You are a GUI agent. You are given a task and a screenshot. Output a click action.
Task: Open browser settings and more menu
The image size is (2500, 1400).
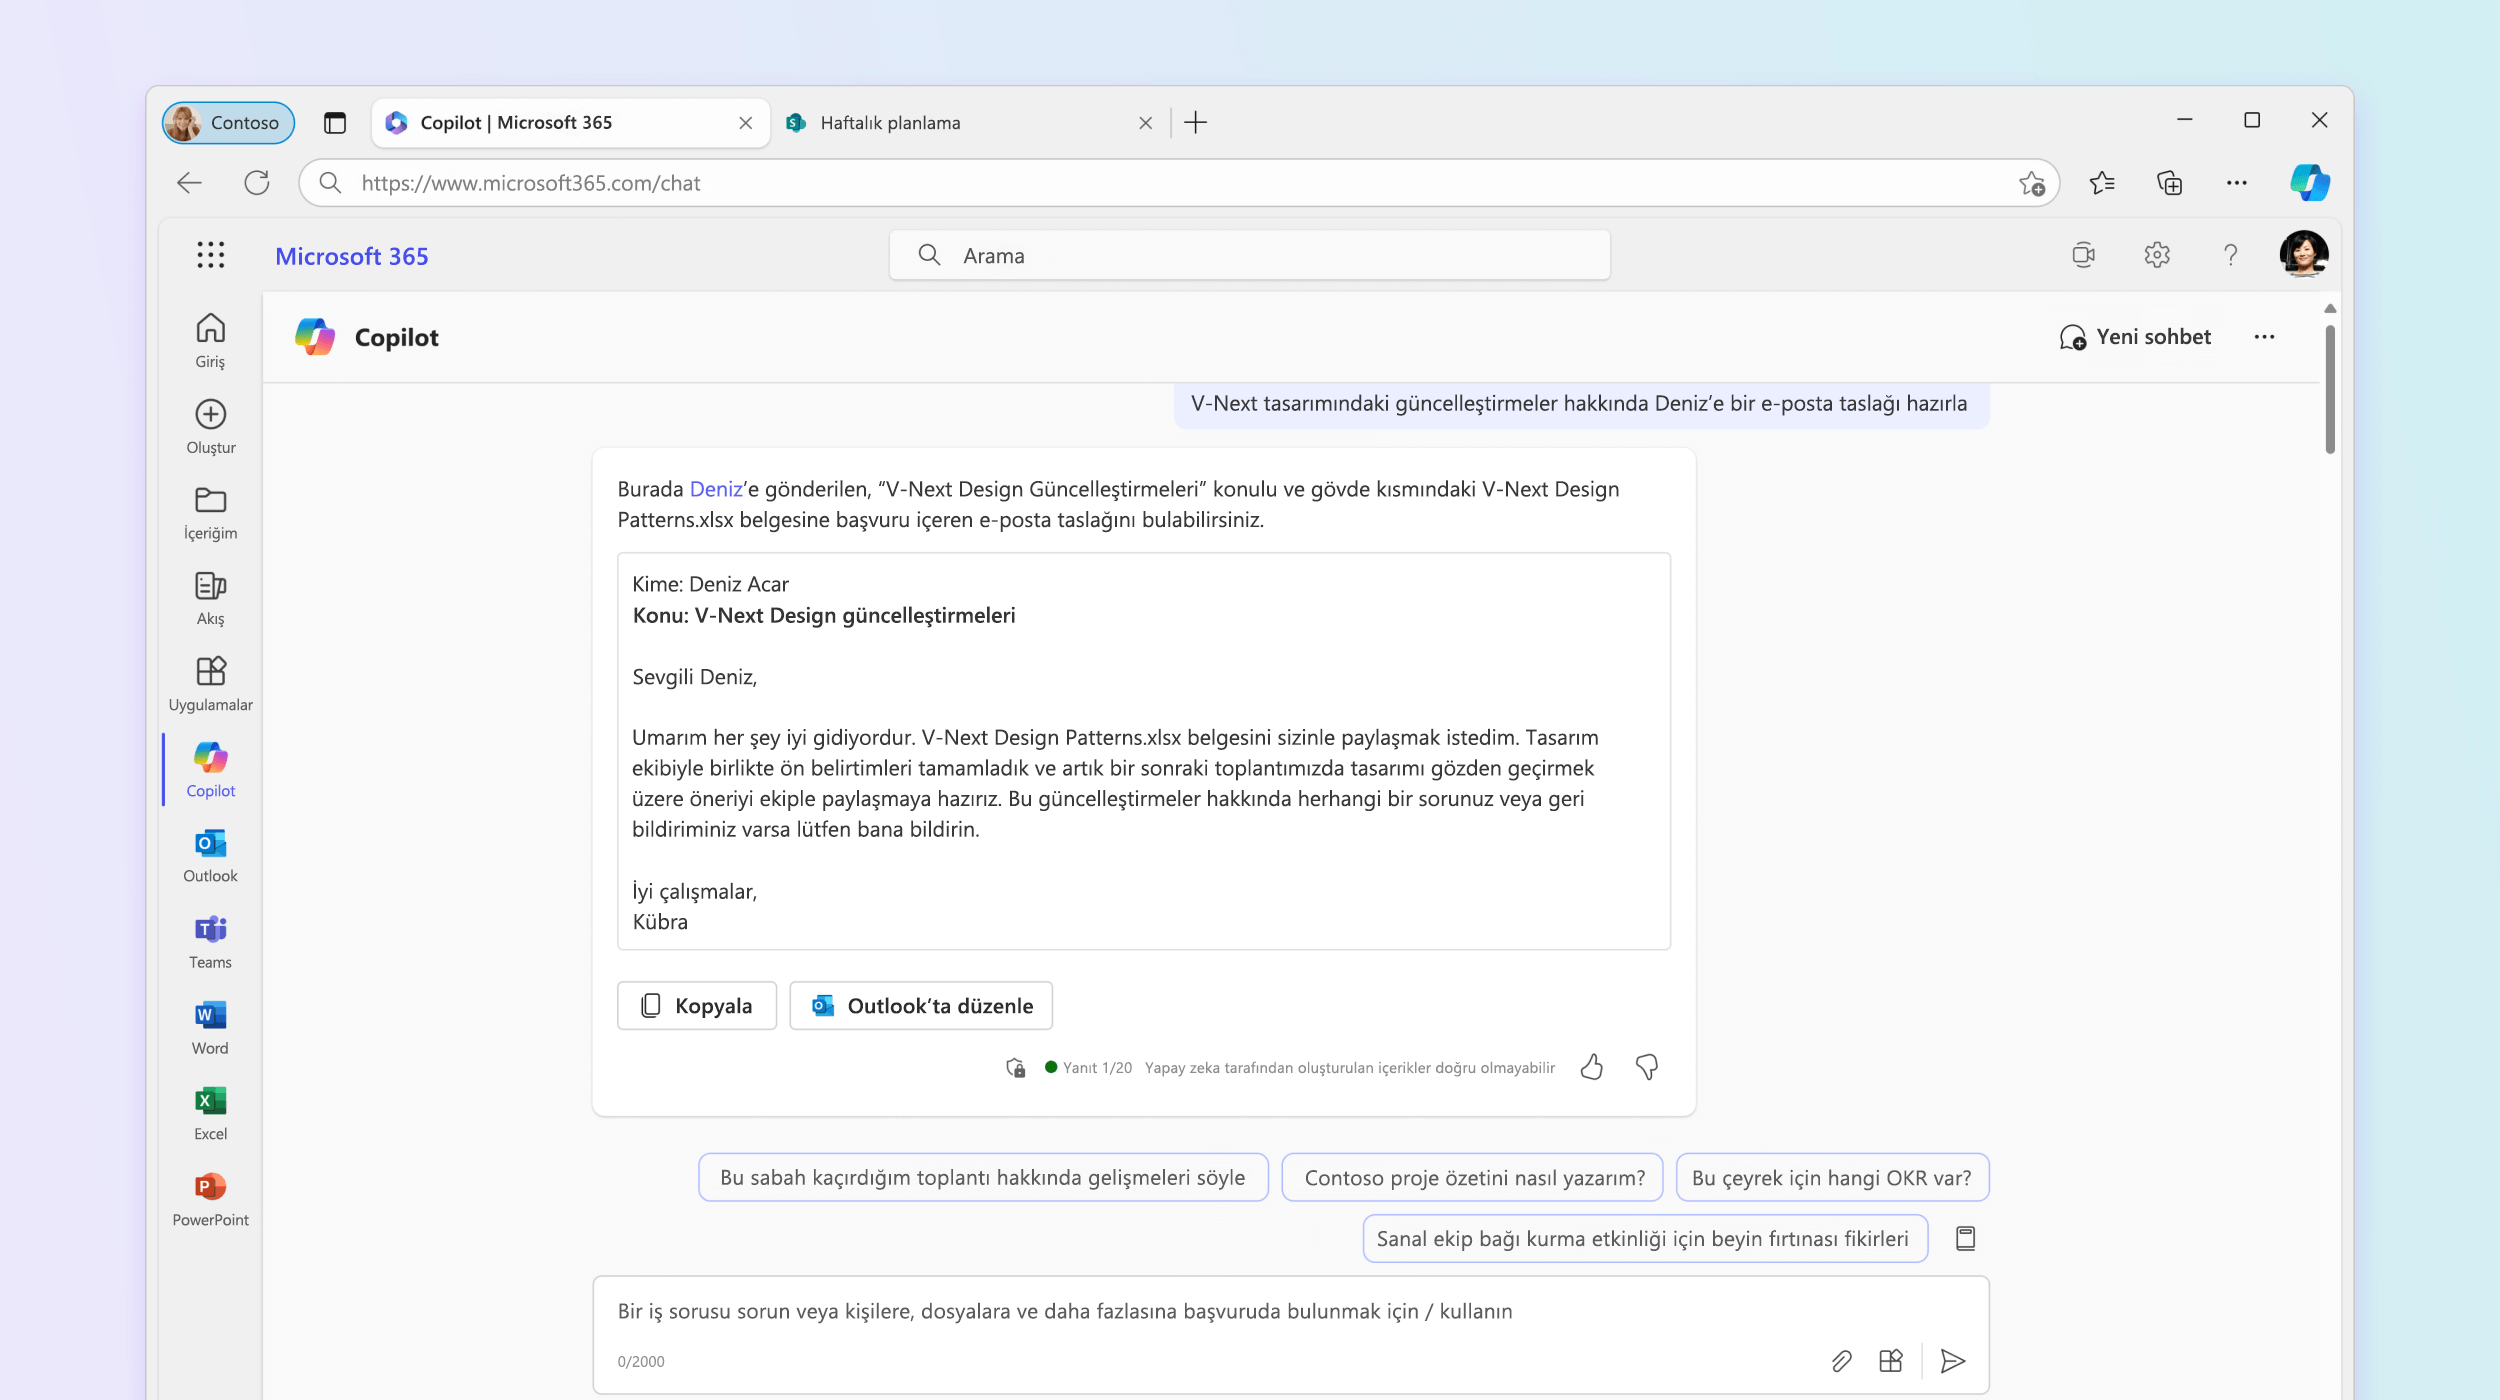pyautogui.click(x=2237, y=183)
